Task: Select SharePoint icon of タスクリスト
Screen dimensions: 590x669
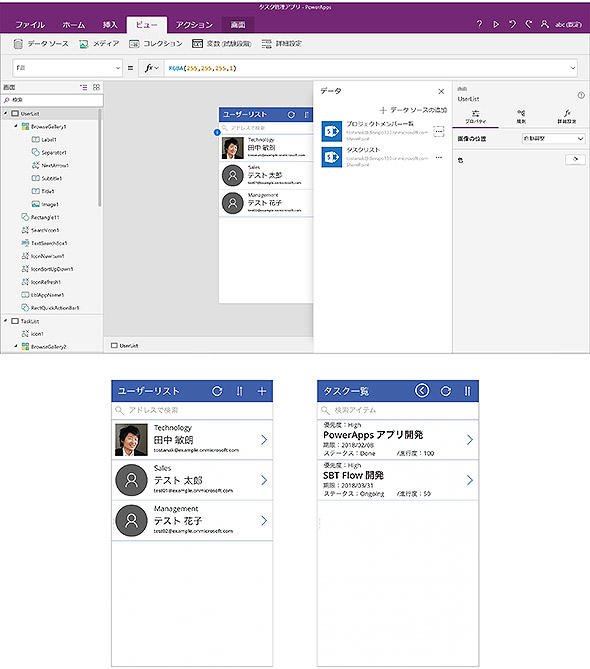Action: pyautogui.click(x=331, y=157)
